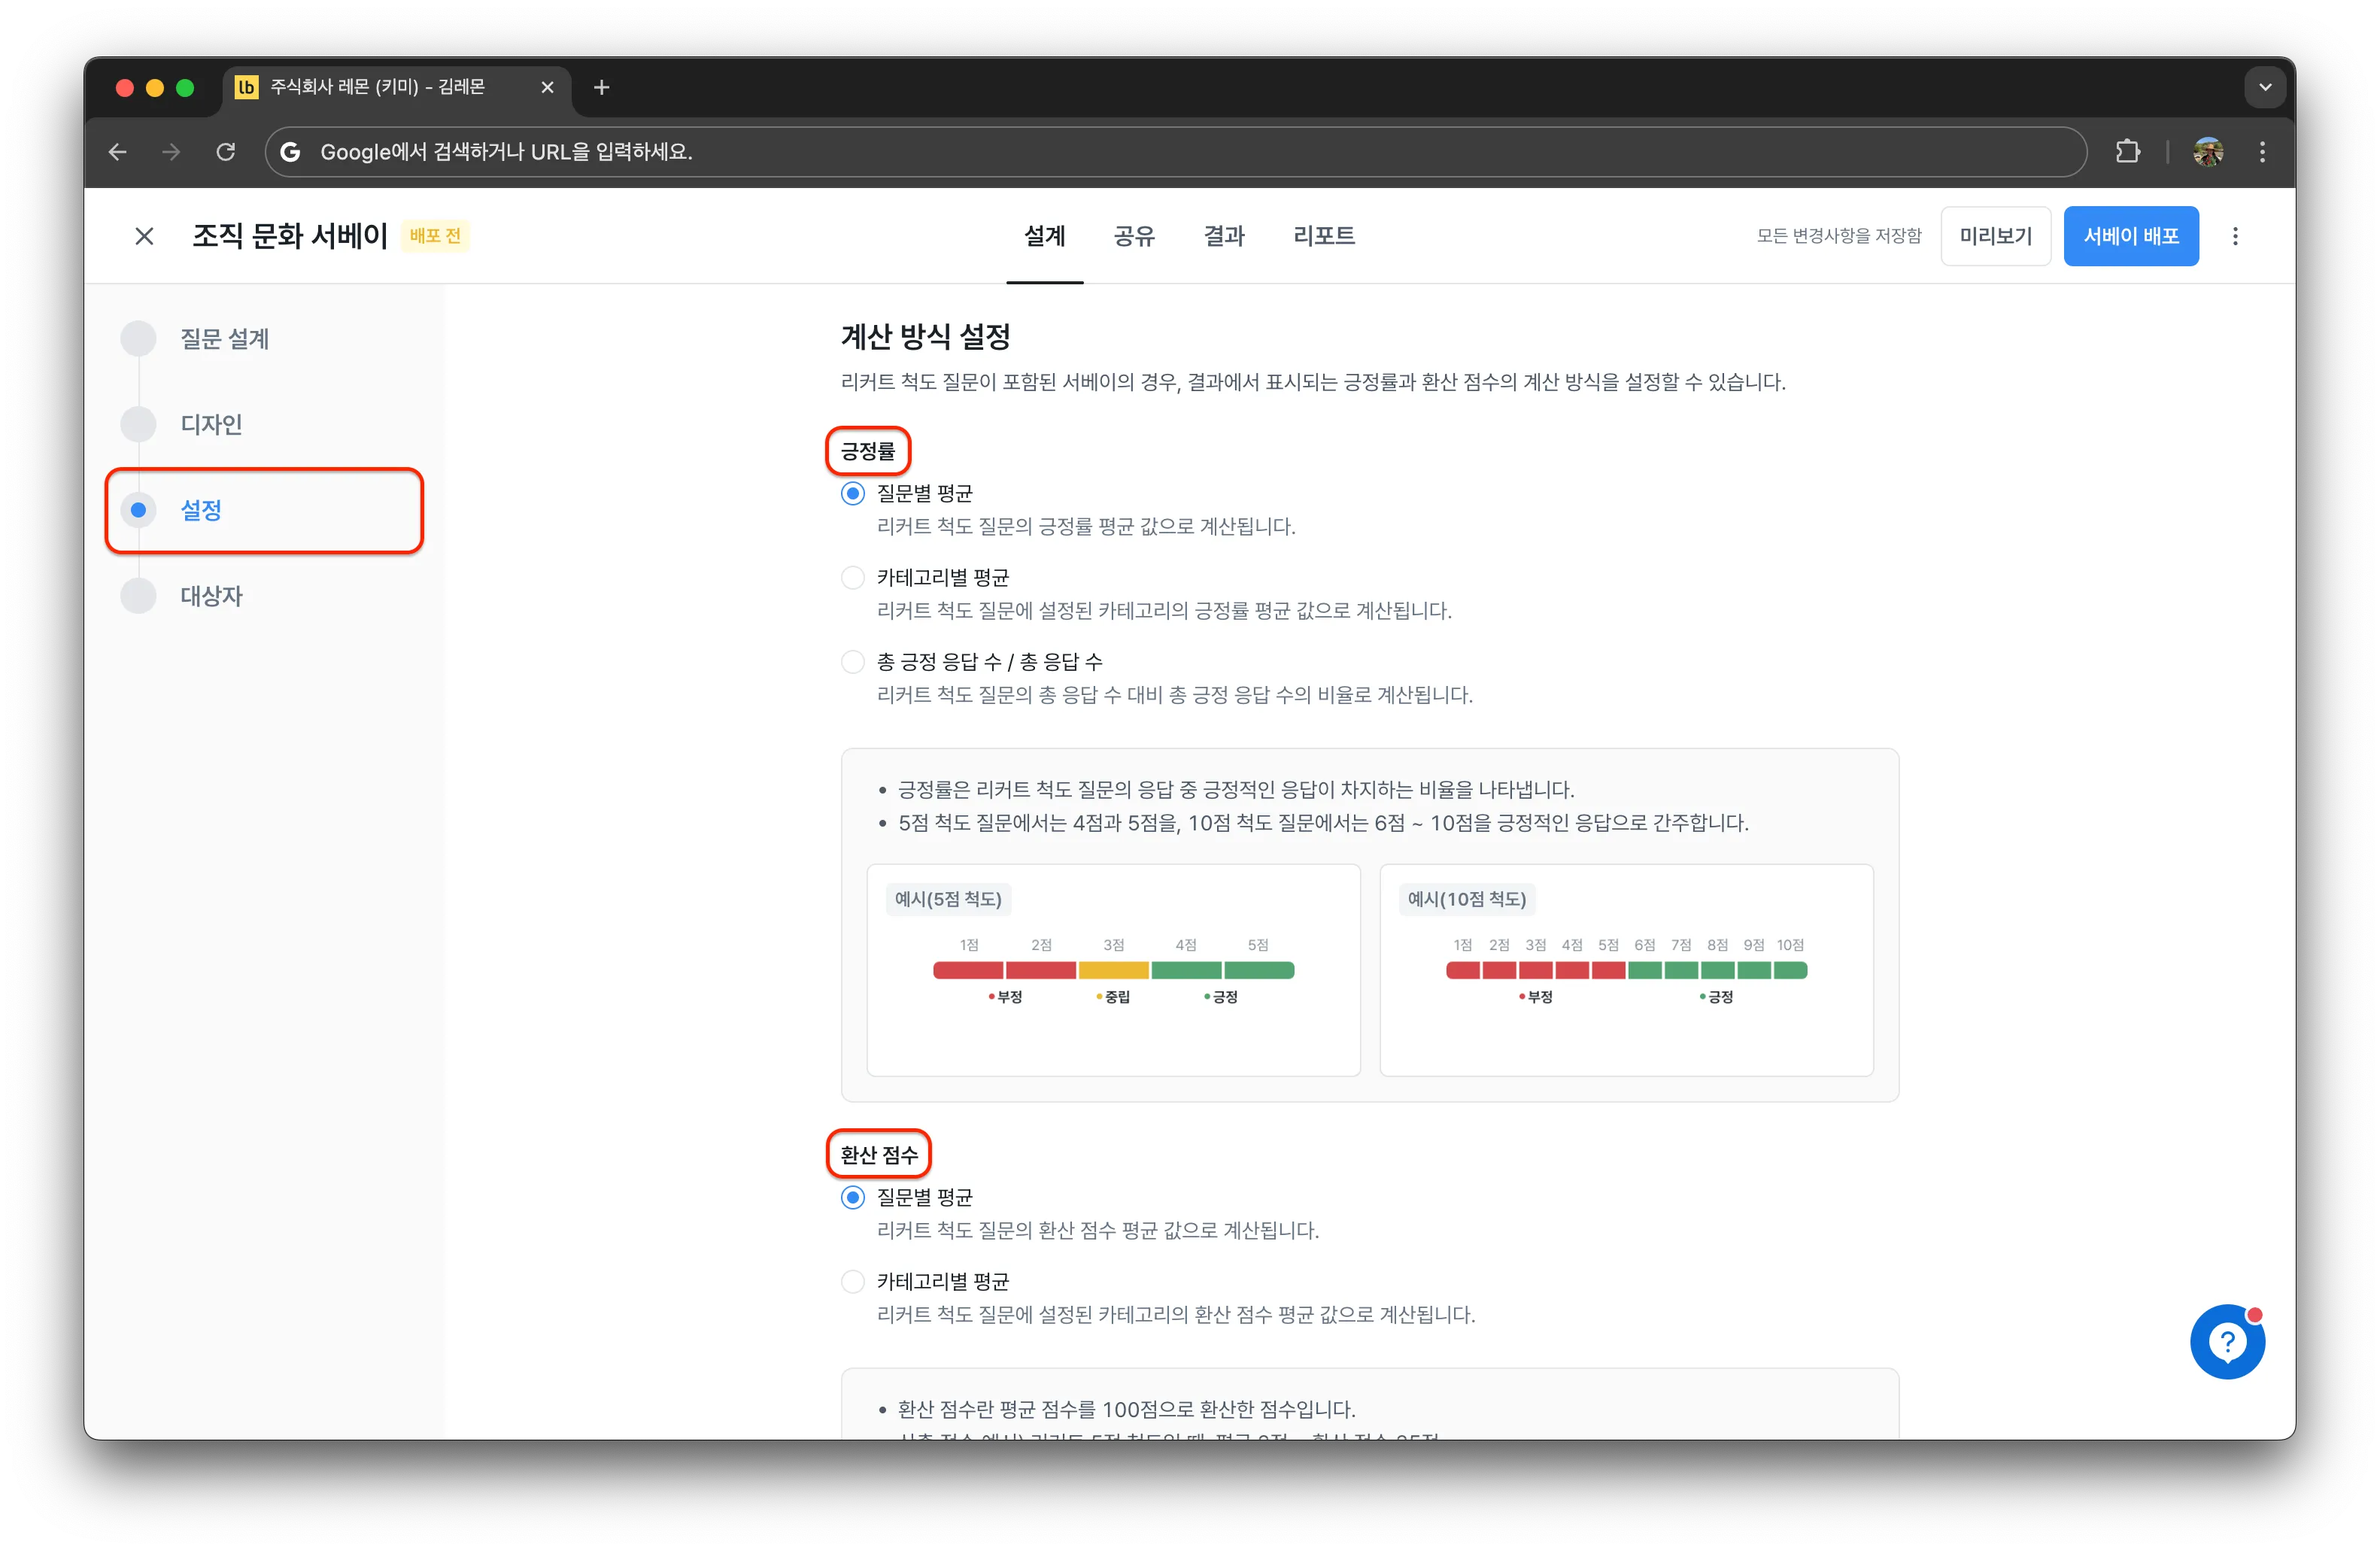
Task: Go back using browser back arrow
Action: pos(118,152)
